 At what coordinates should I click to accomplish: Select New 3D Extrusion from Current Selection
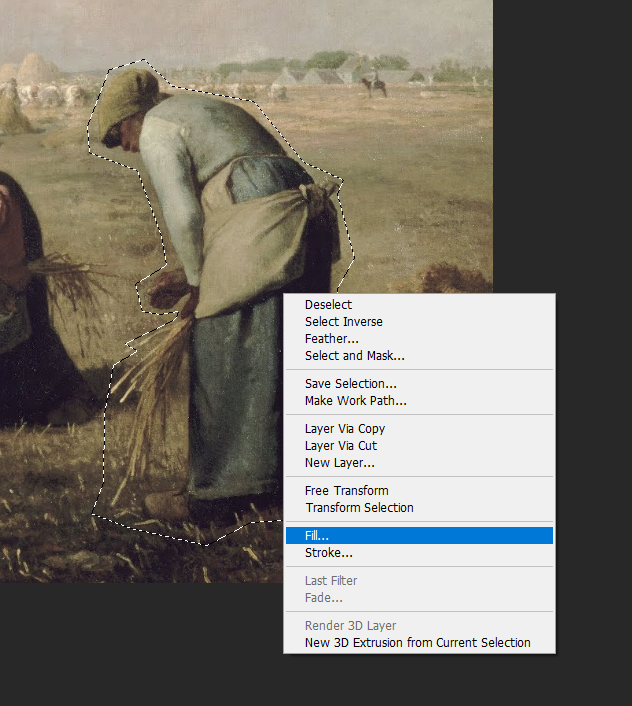pyautogui.click(x=419, y=643)
